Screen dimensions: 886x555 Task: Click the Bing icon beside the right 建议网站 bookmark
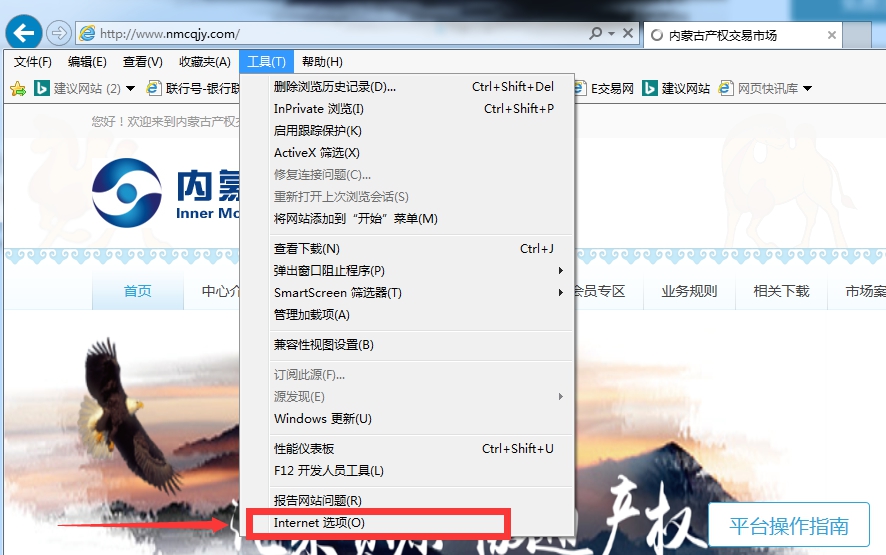(x=650, y=88)
